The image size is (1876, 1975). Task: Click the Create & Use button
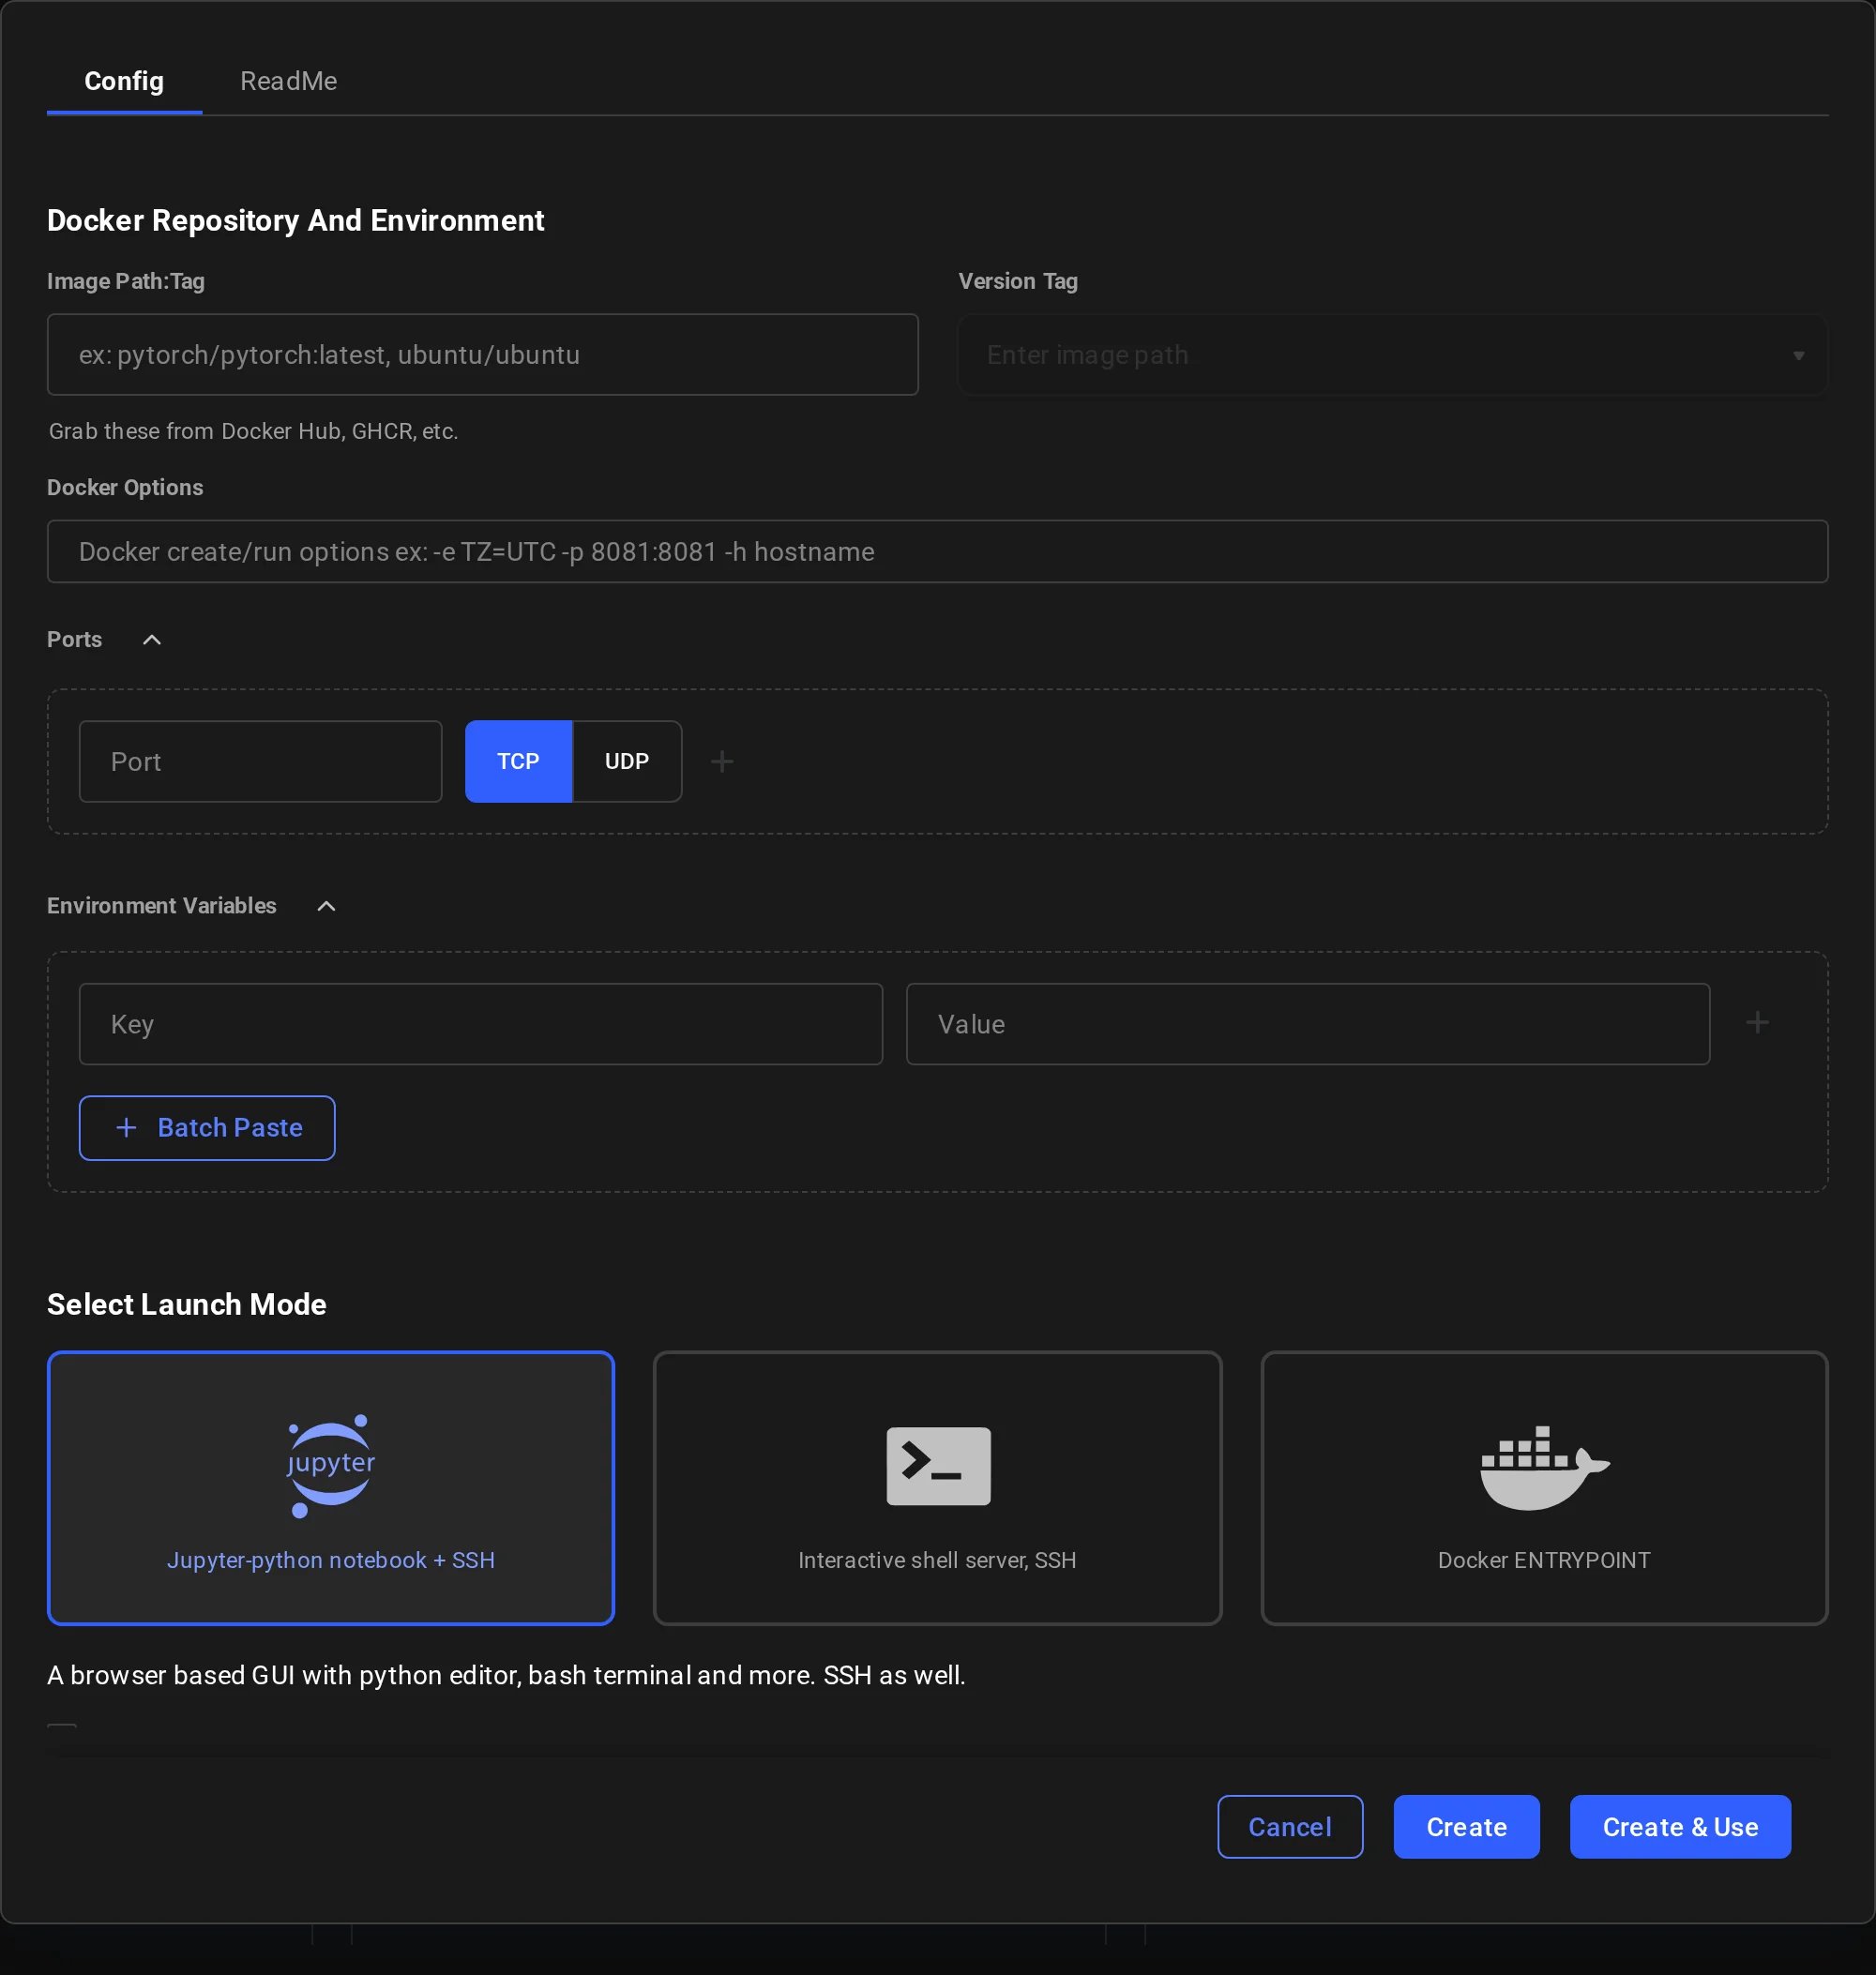[x=1680, y=1827]
